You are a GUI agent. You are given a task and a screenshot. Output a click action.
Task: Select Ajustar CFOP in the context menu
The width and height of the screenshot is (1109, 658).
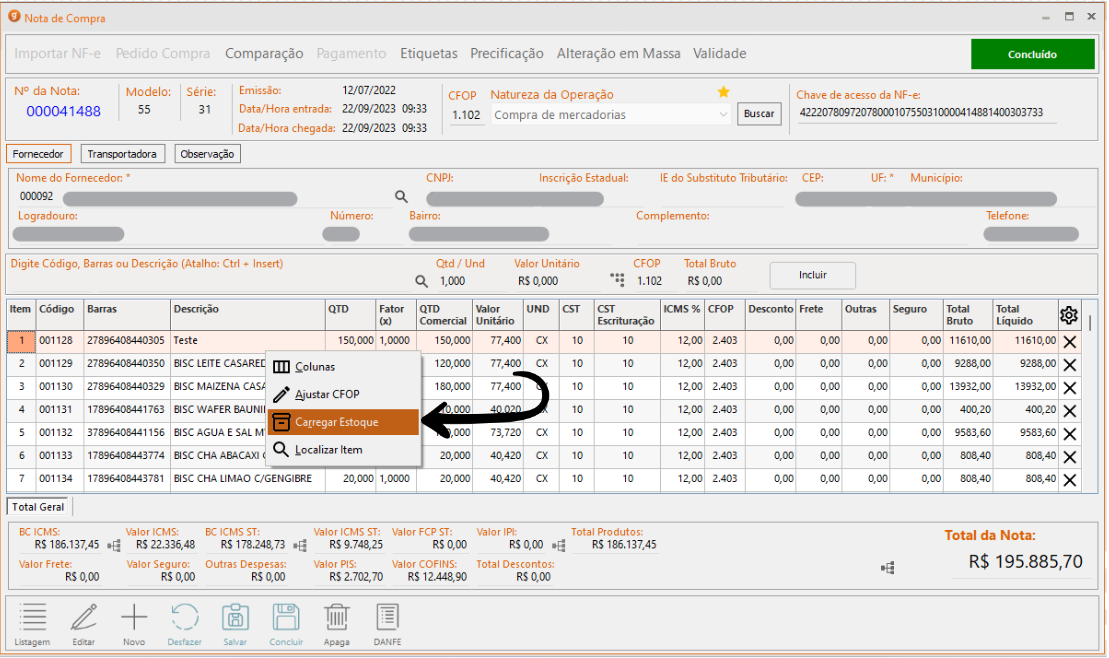344,394
